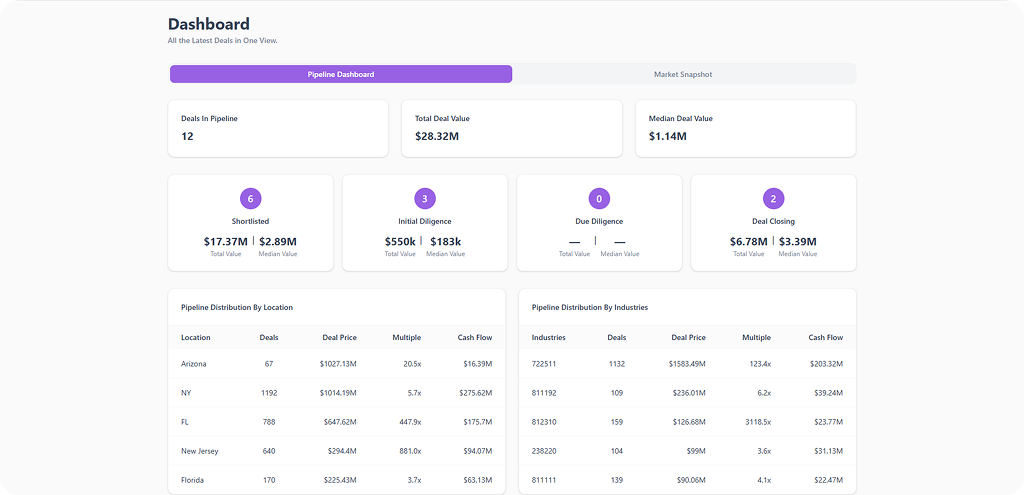Sort by the Industries column header
Viewport: 1024px width, 495px height.
pos(549,338)
